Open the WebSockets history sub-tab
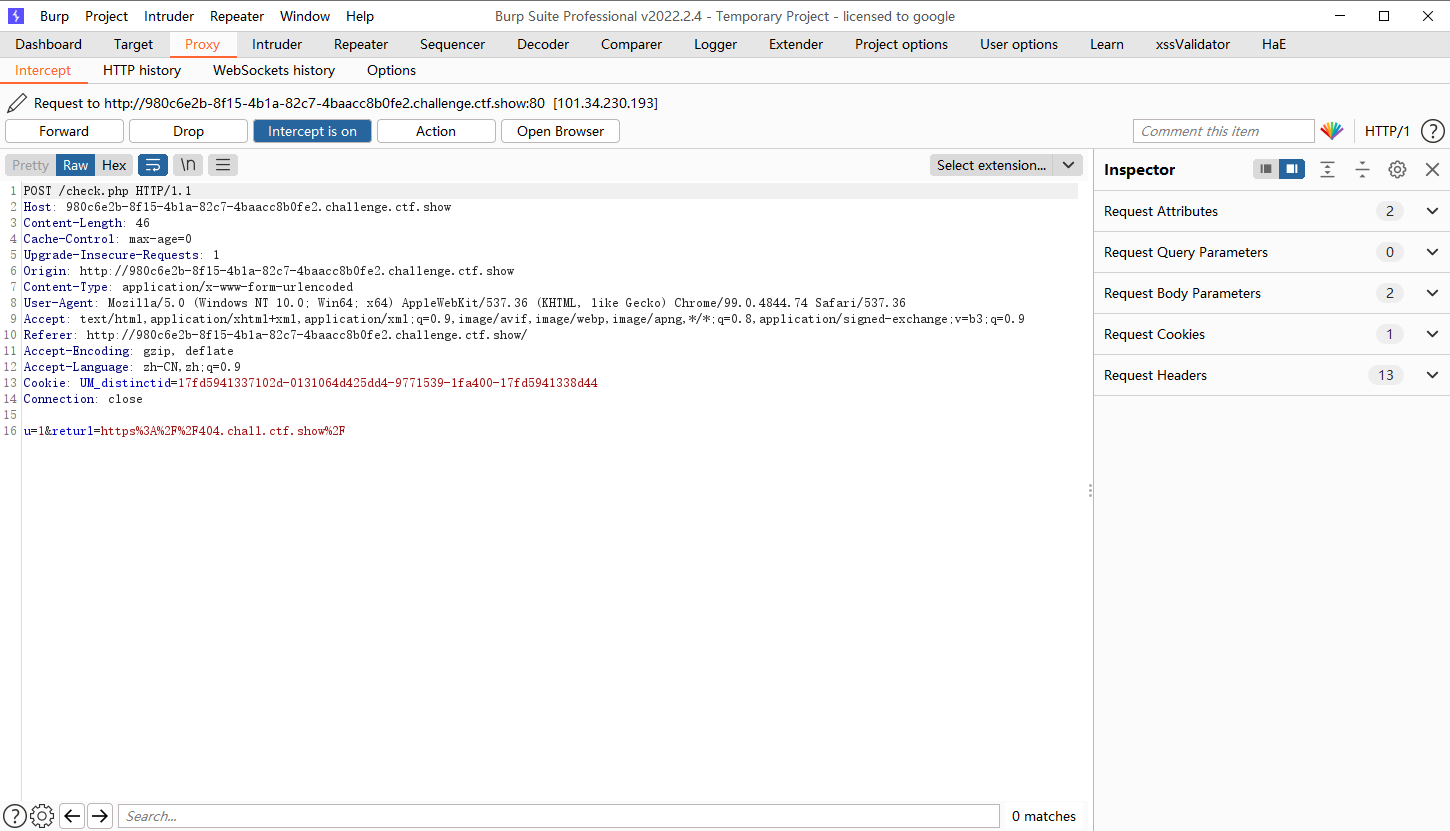 [274, 70]
